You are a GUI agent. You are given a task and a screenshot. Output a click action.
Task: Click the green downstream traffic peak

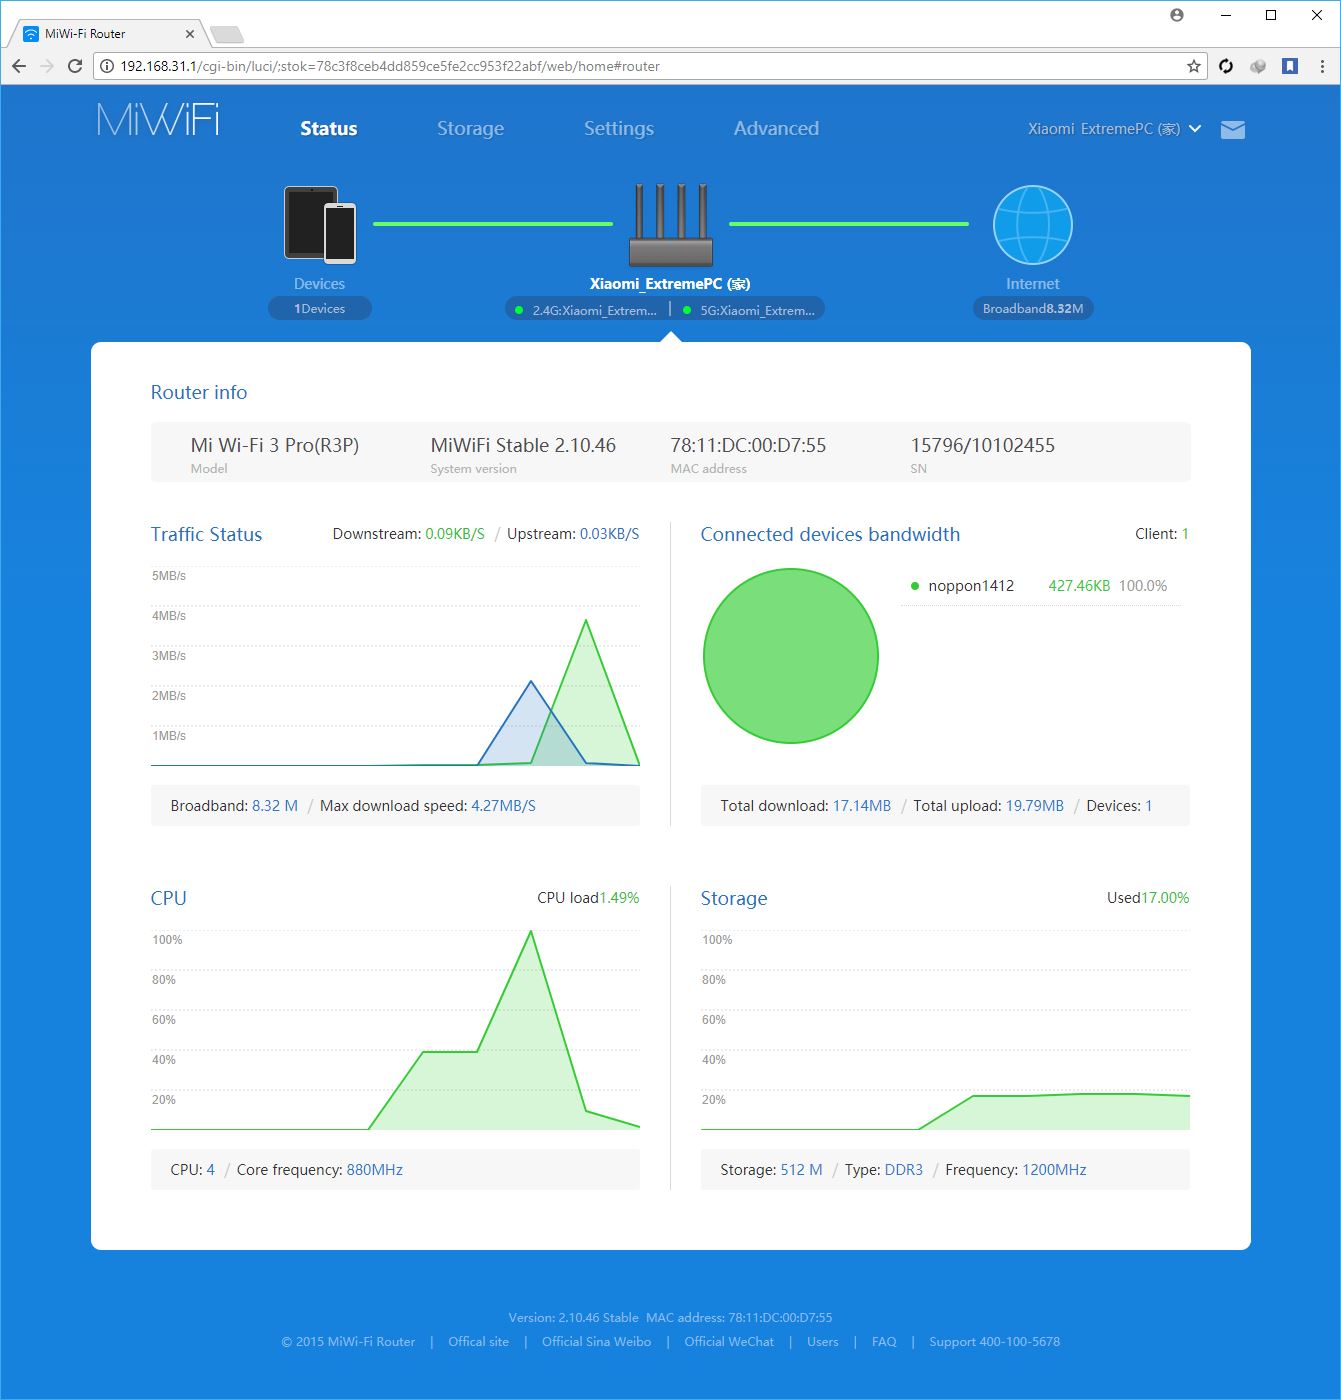pyautogui.click(x=586, y=621)
